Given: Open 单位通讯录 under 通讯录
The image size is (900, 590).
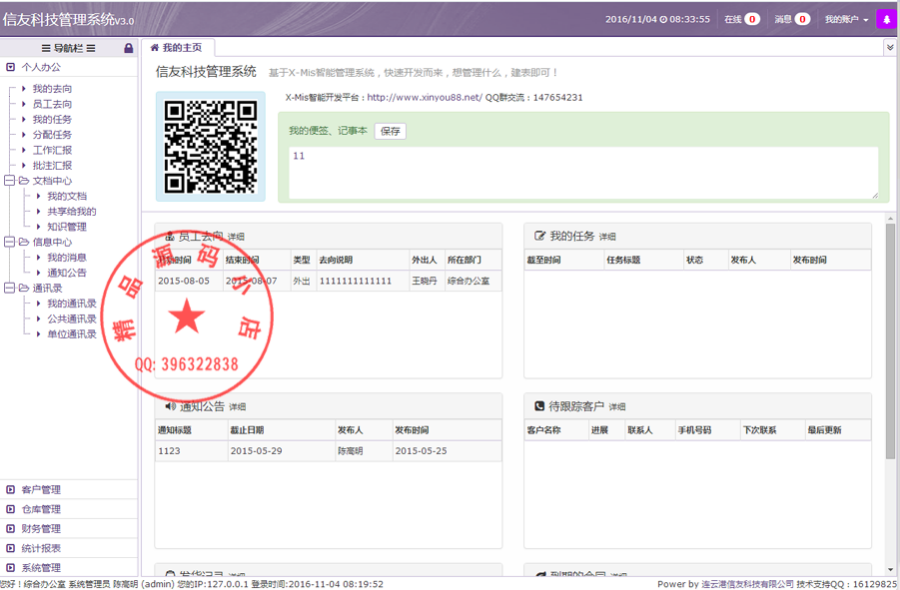Looking at the screenshot, I should (x=72, y=334).
